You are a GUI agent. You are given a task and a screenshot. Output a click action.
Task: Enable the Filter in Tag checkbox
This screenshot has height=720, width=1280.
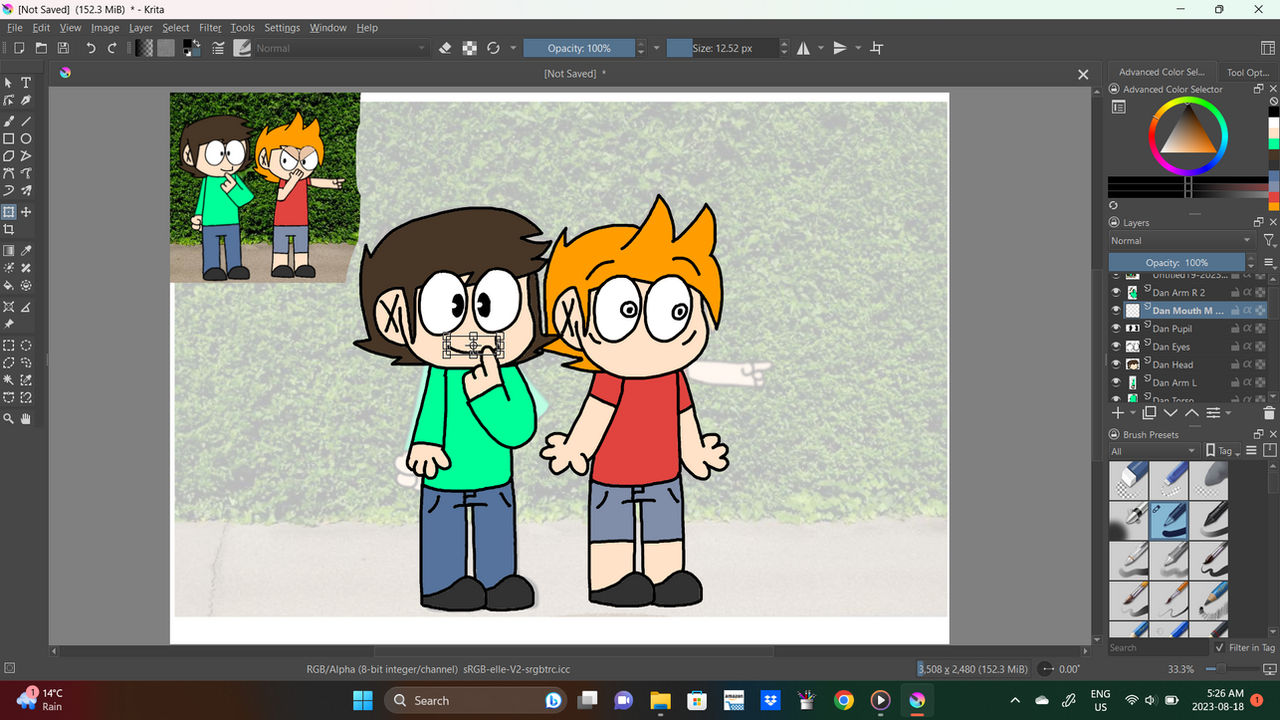(1219, 648)
